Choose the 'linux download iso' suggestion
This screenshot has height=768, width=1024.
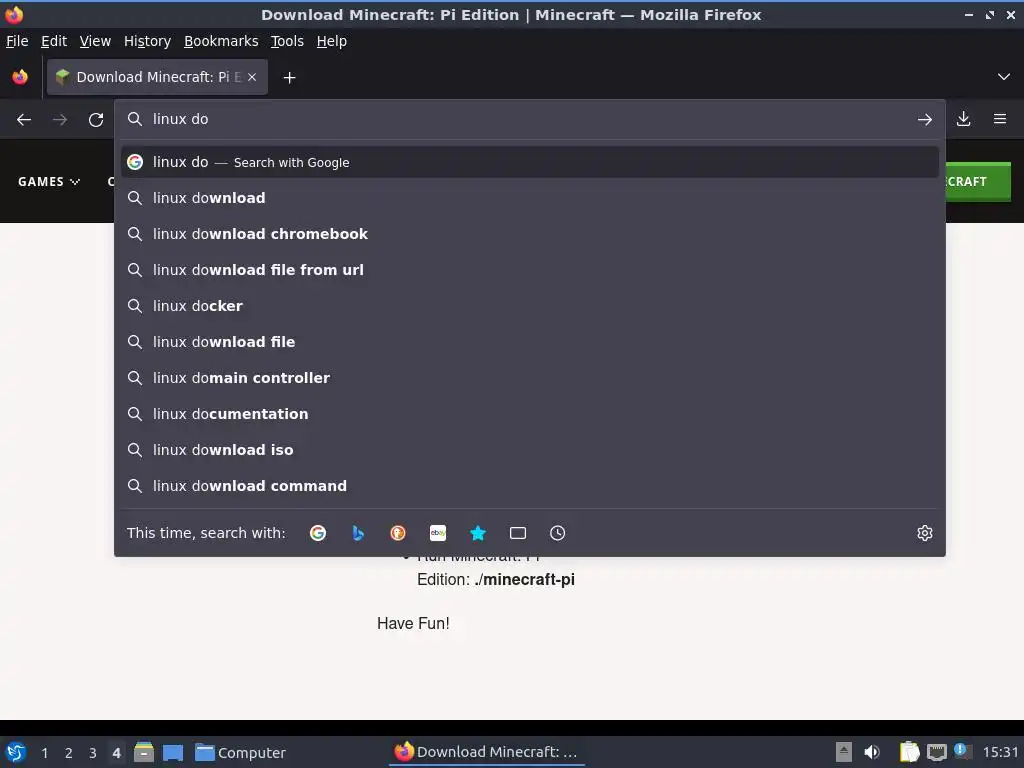(x=530, y=449)
